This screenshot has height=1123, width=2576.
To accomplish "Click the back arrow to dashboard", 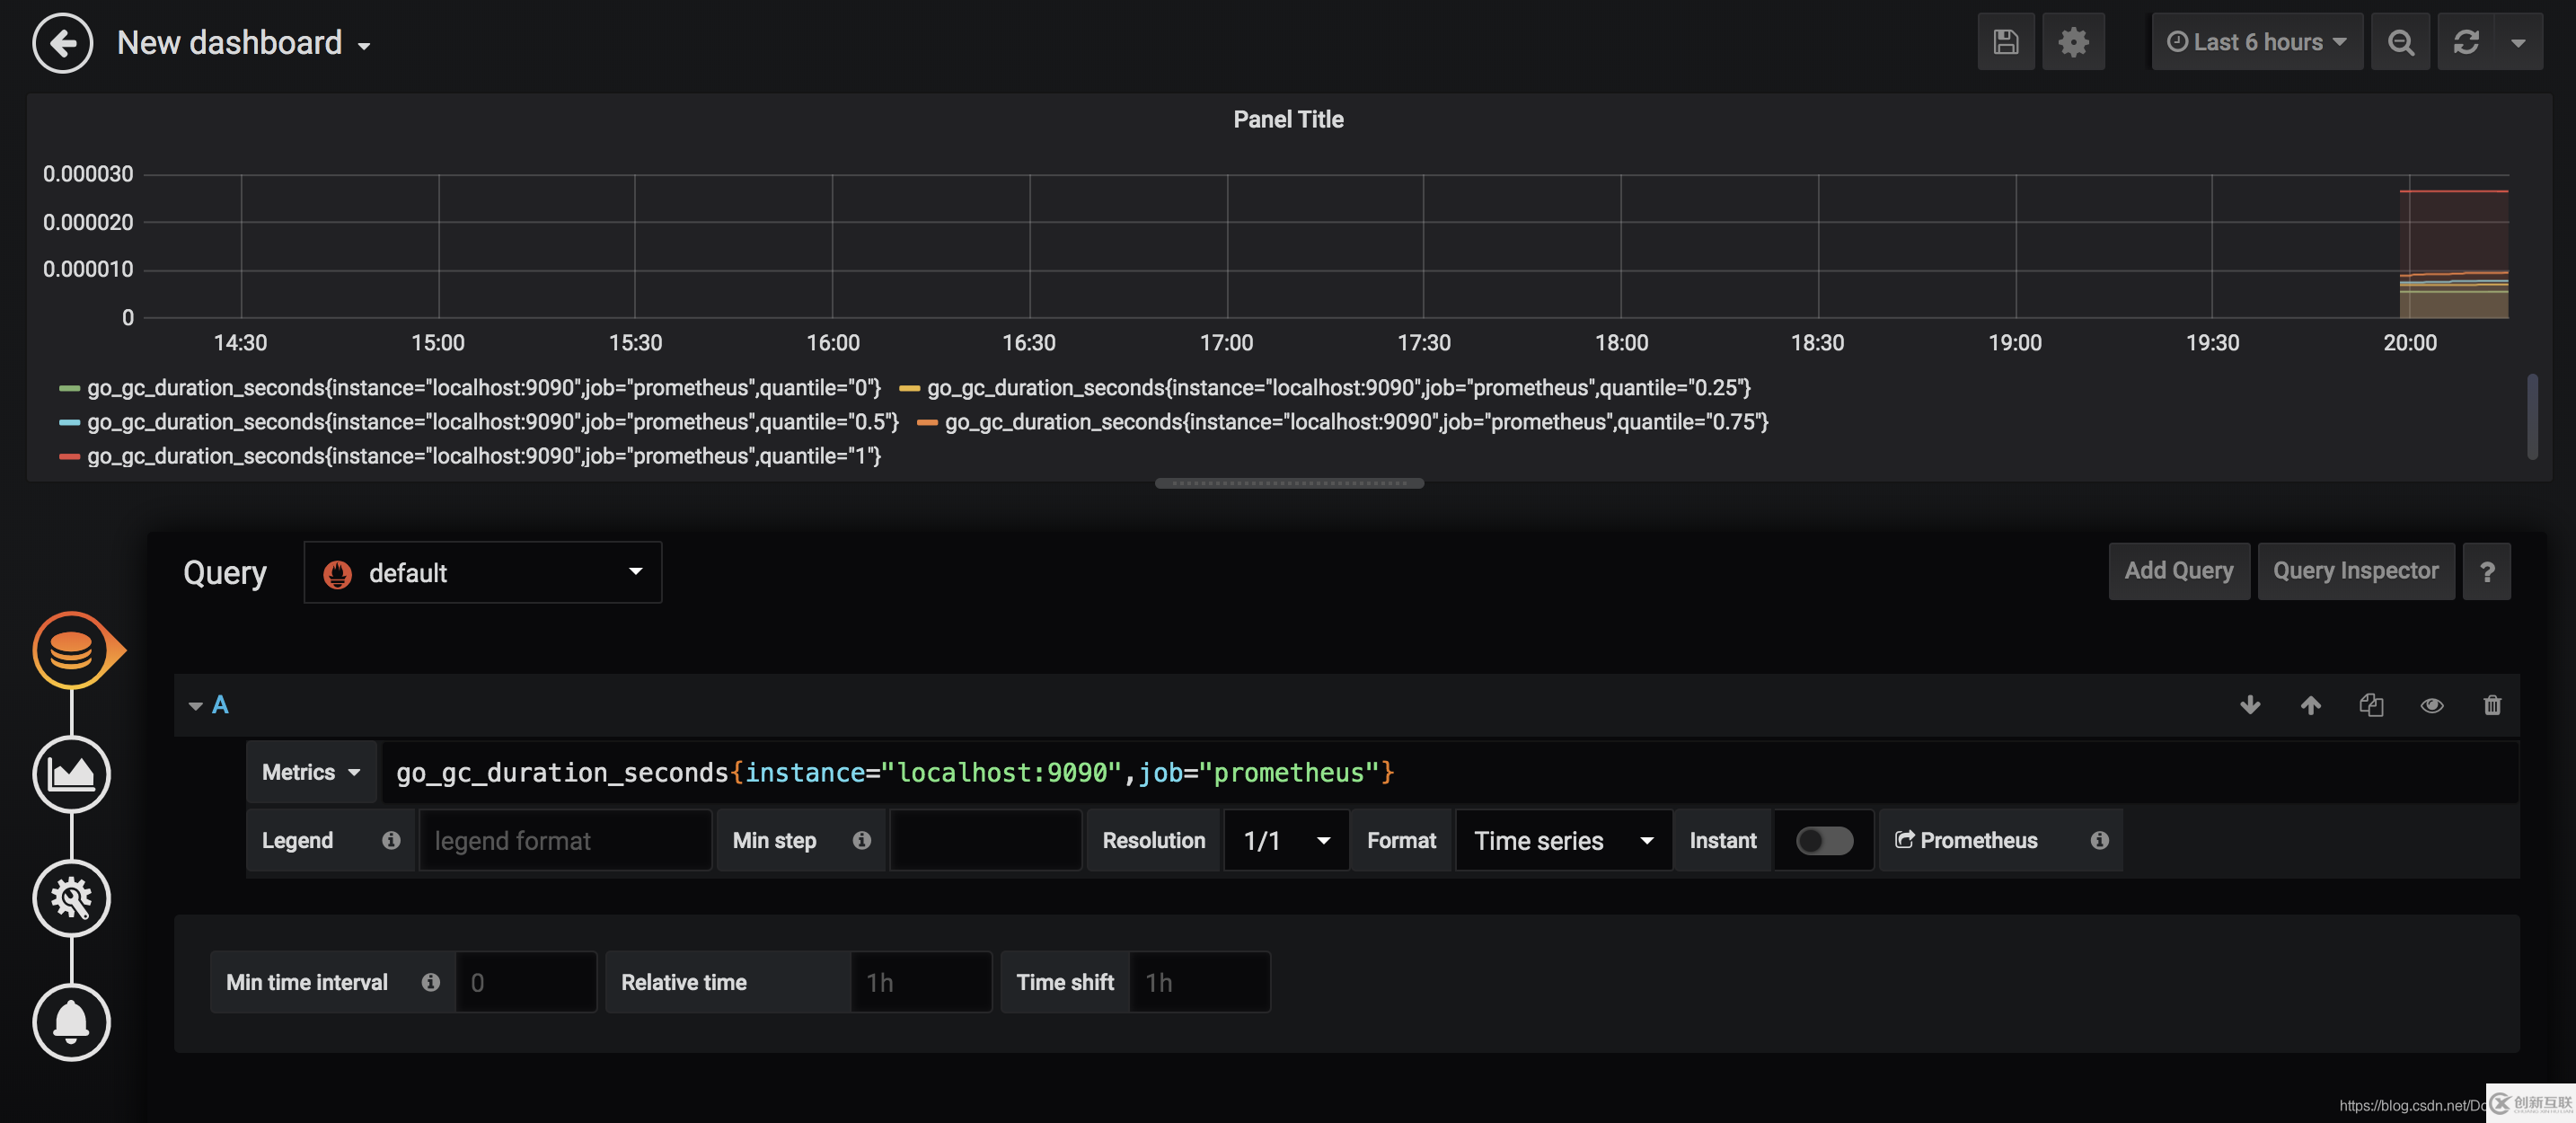I will pyautogui.click(x=62, y=43).
